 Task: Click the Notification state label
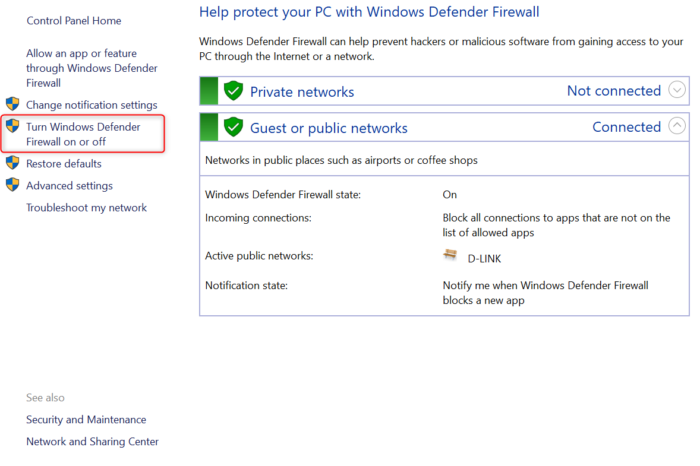point(246,286)
